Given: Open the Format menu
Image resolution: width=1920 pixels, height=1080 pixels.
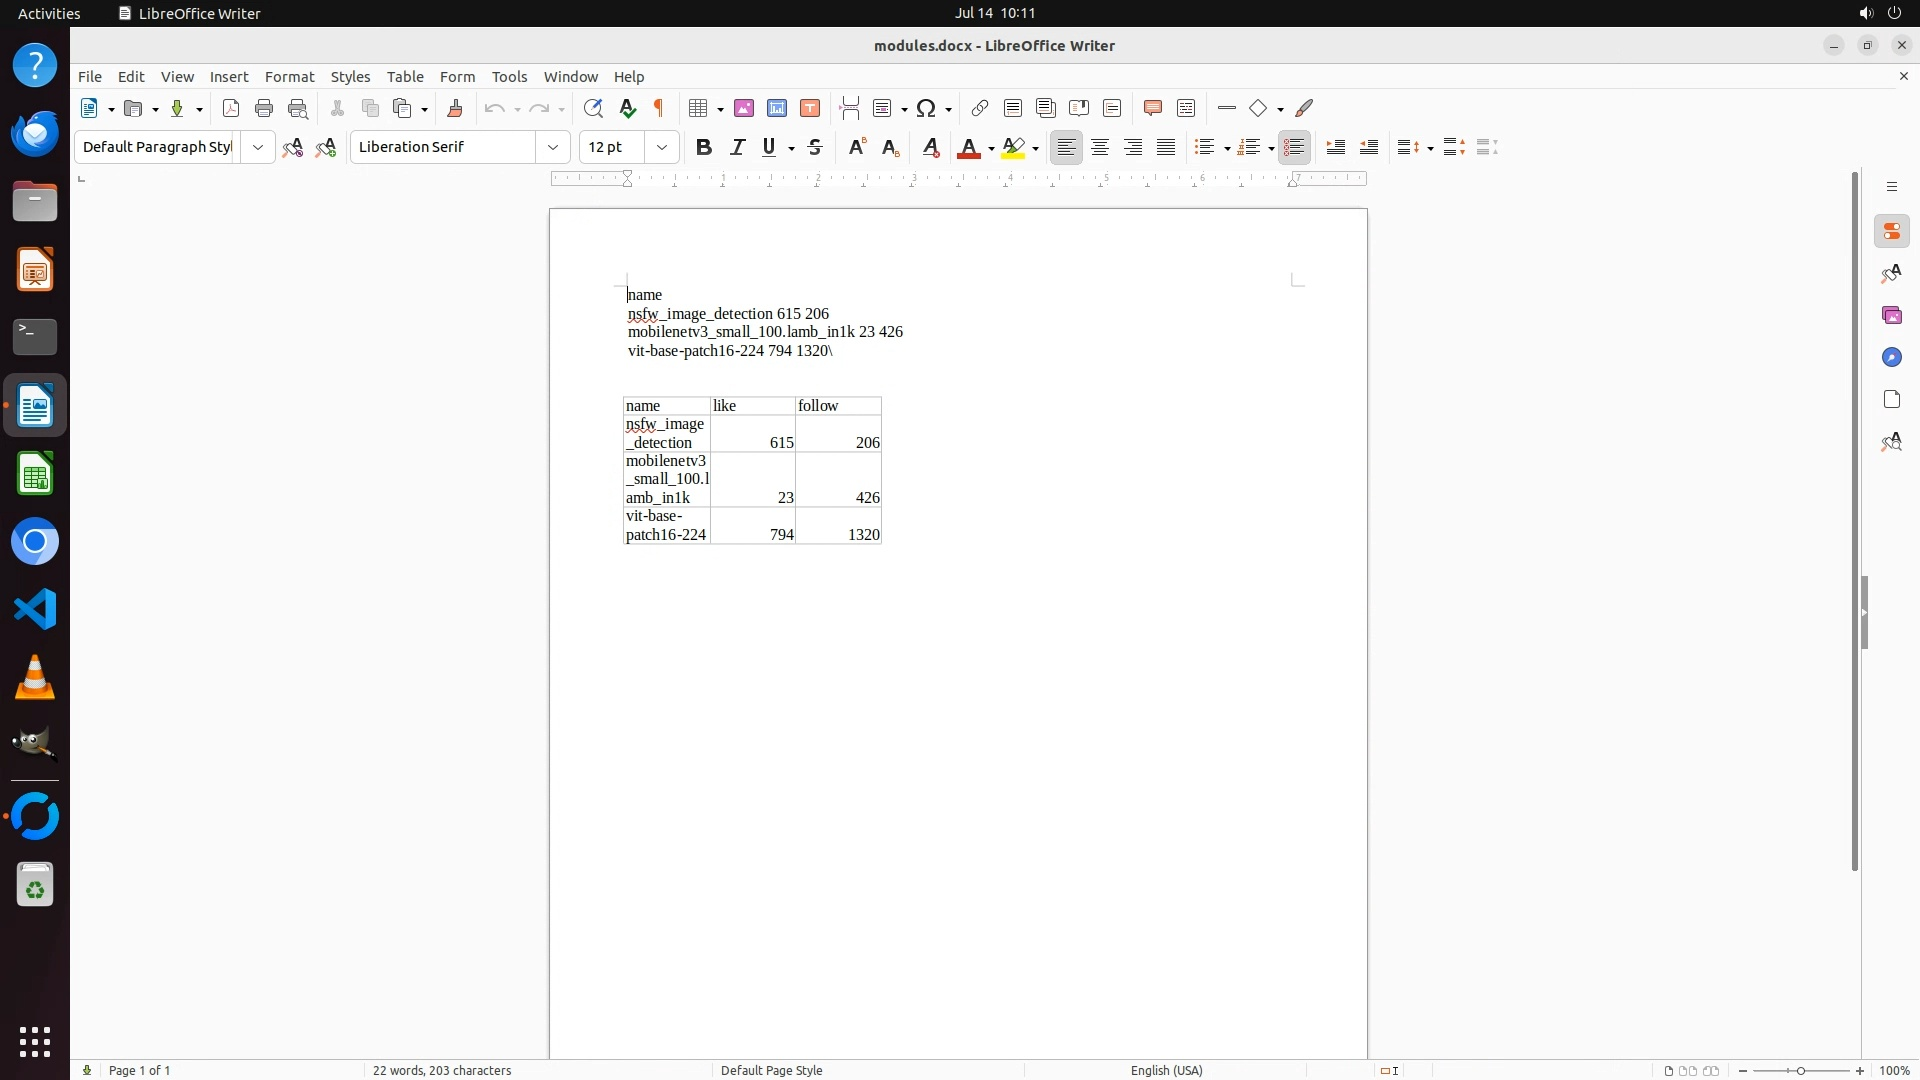Looking at the screenshot, I should (289, 77).
